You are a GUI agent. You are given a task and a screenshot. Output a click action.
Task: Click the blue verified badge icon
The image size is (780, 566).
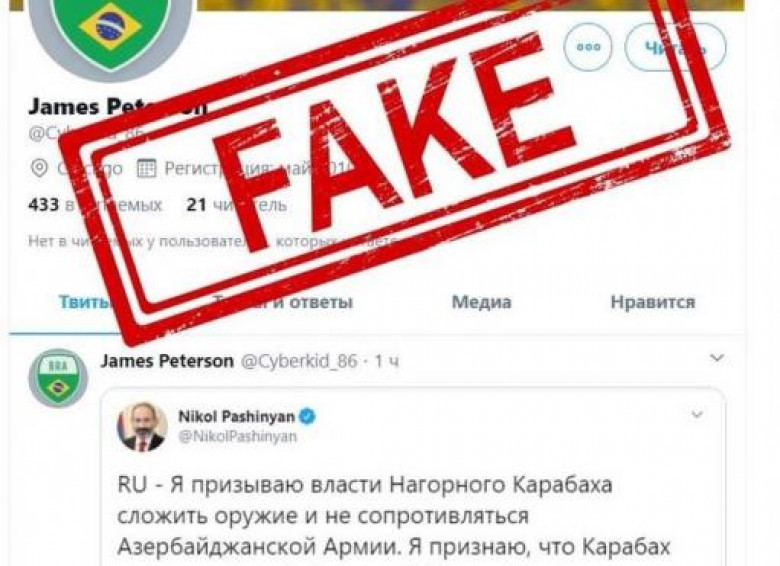pos(307,416)
